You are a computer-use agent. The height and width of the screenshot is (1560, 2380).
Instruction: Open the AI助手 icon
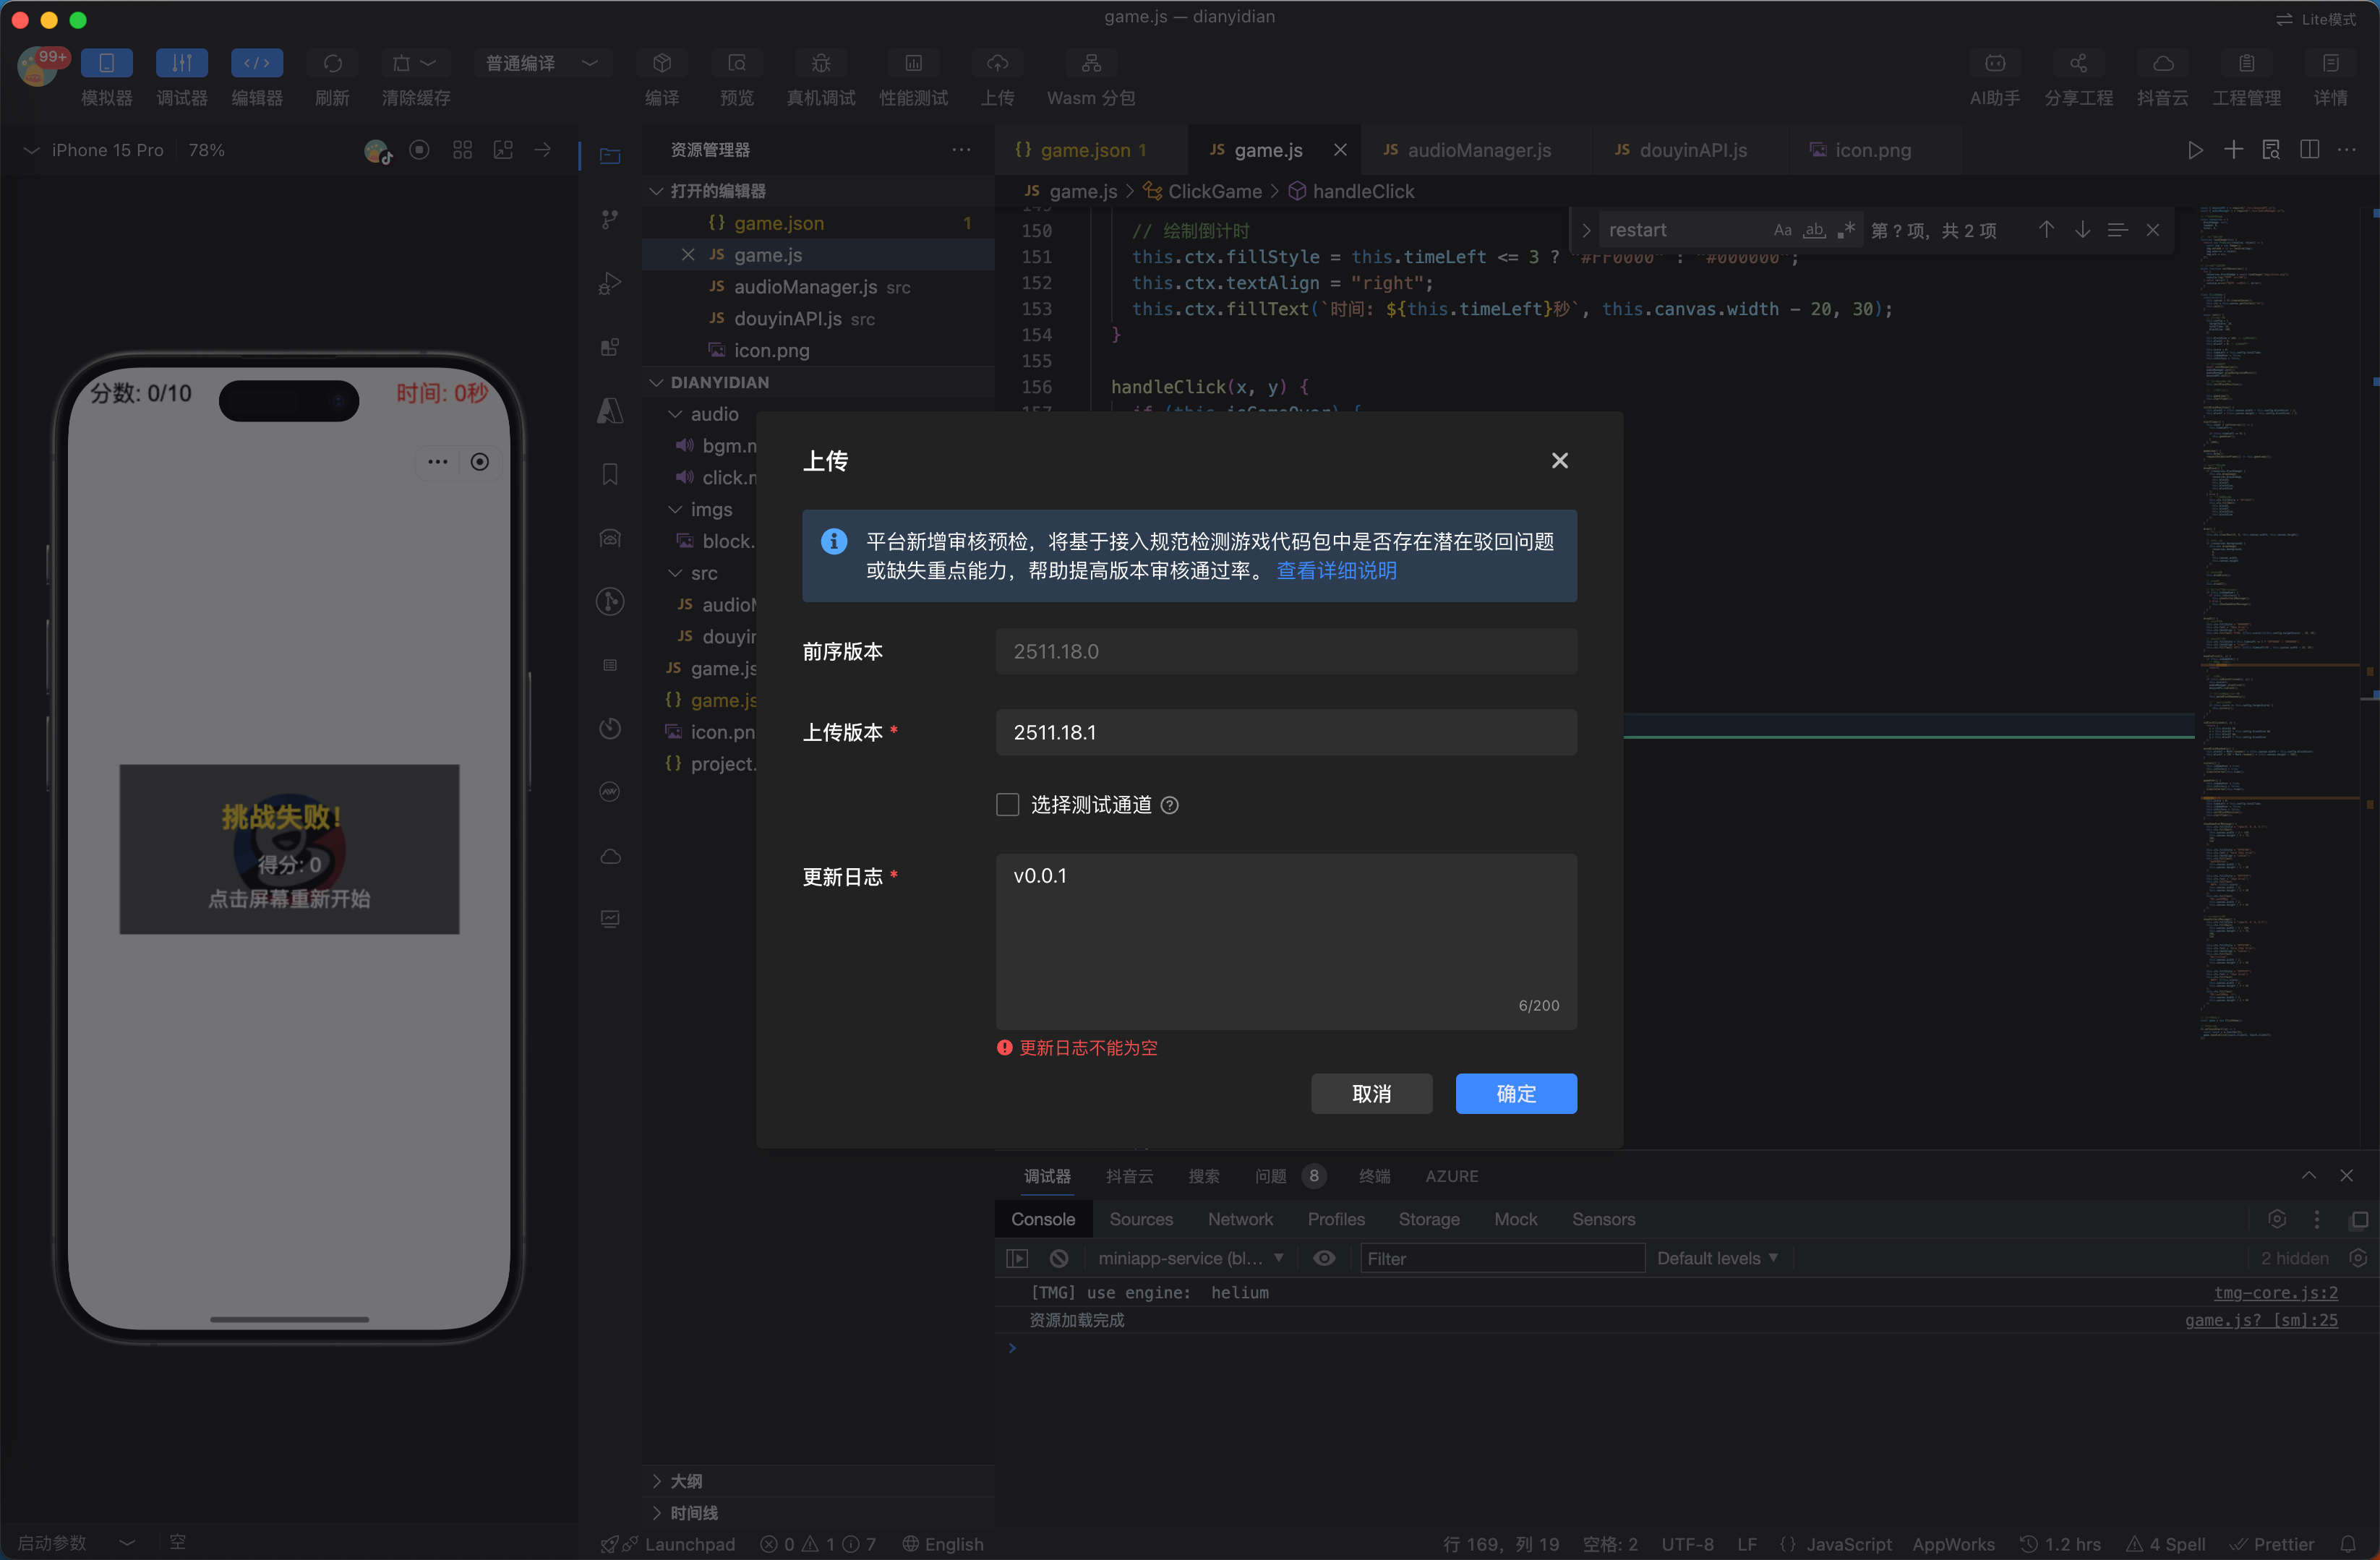point(1994,64)
